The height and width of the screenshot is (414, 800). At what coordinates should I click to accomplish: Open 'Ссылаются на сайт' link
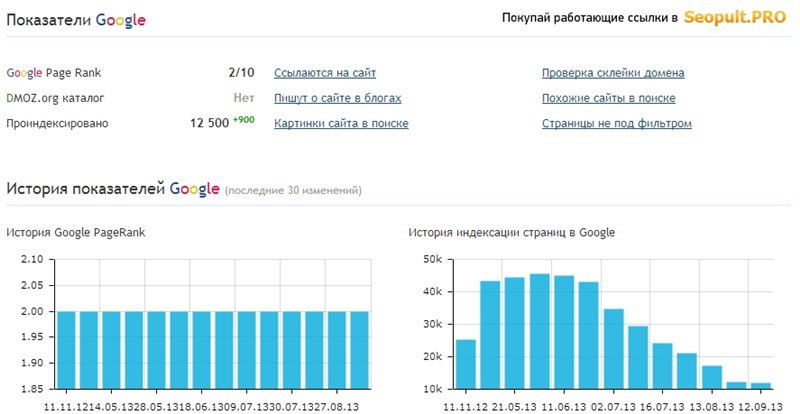pyautogui.click(x=325, y=73)
